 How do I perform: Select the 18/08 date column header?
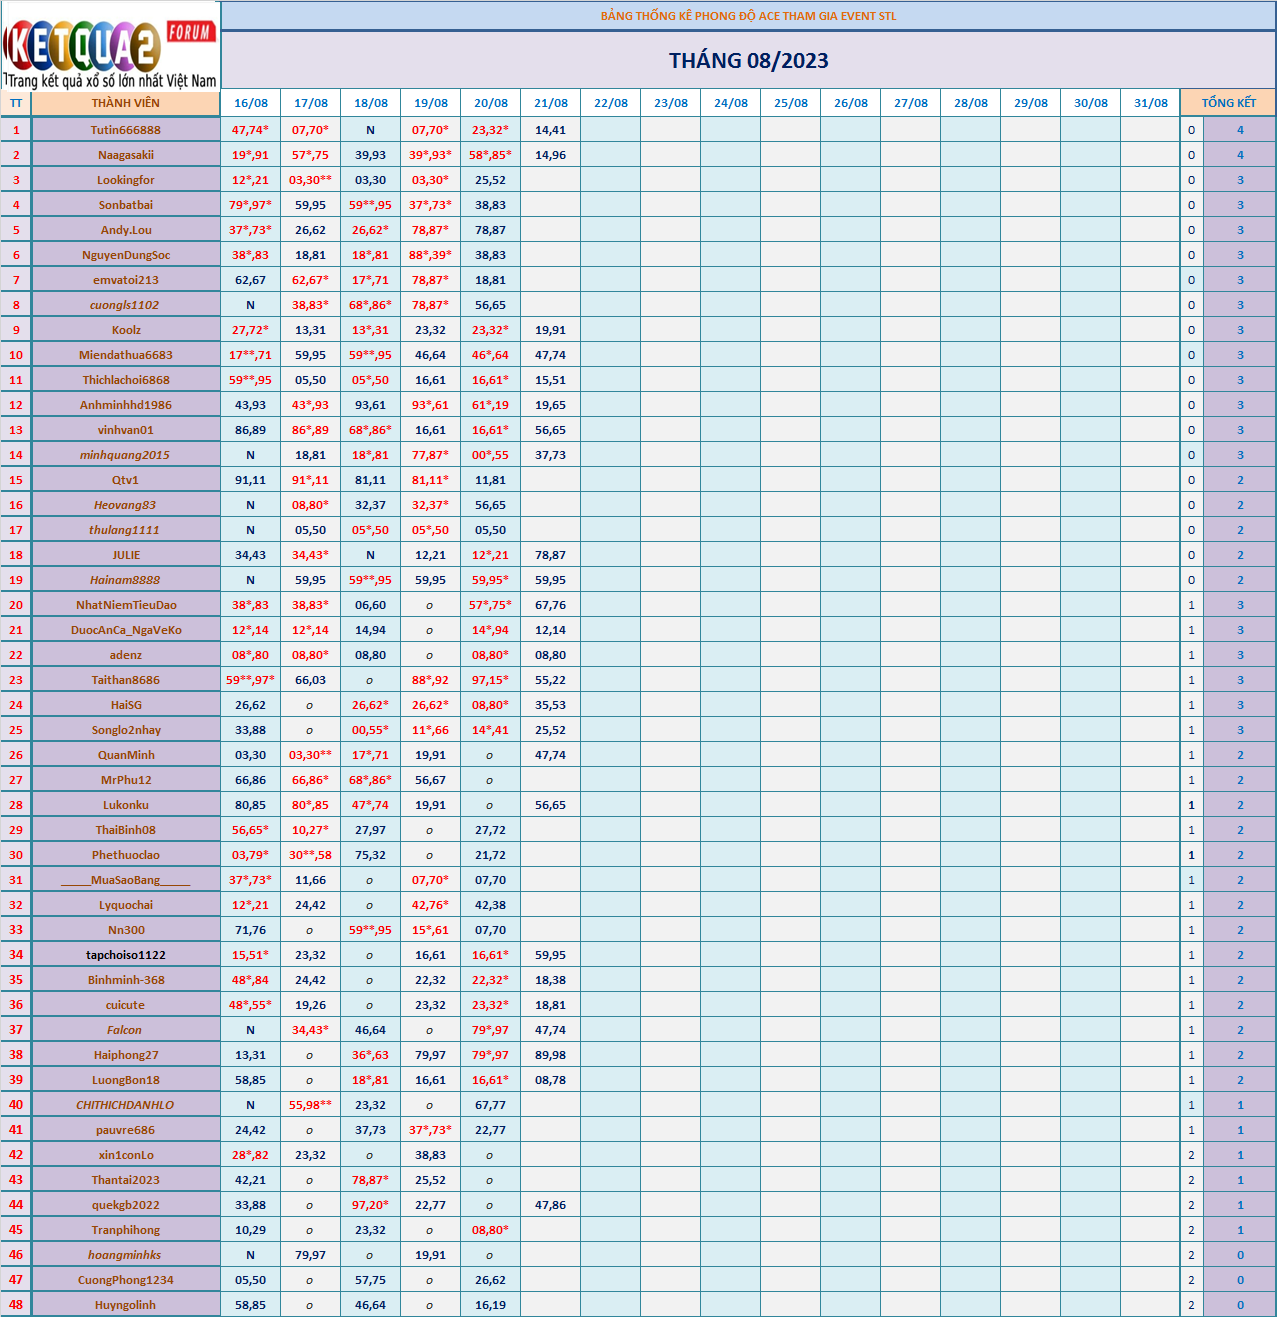pyautogui.click(x=371, y=103)
